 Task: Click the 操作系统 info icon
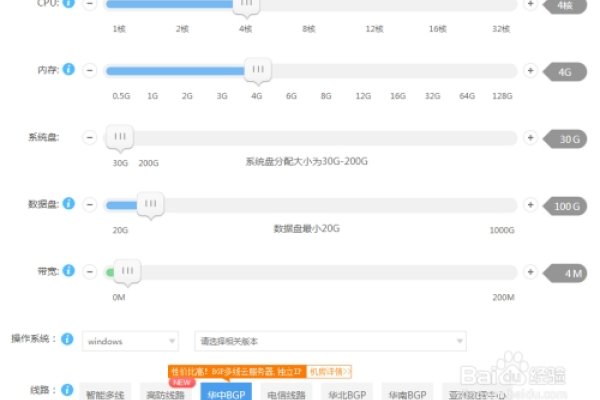pos(67,339)
